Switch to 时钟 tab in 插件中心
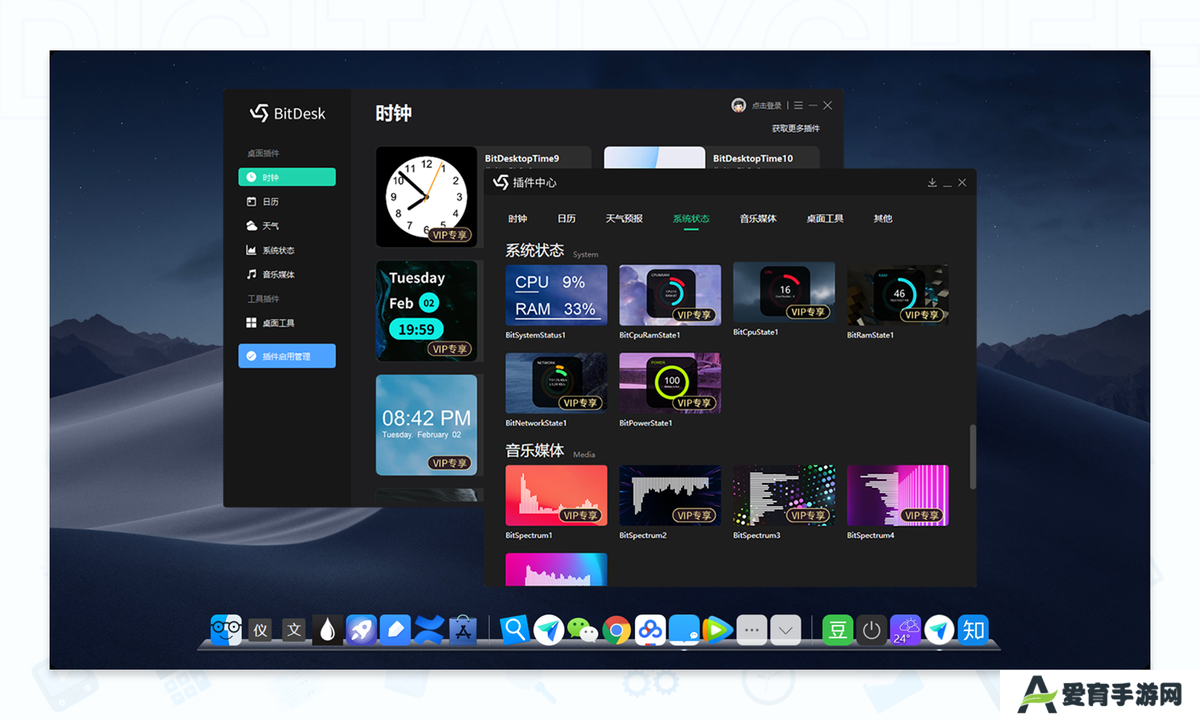1200x720 pixels. tap(517, 219)
